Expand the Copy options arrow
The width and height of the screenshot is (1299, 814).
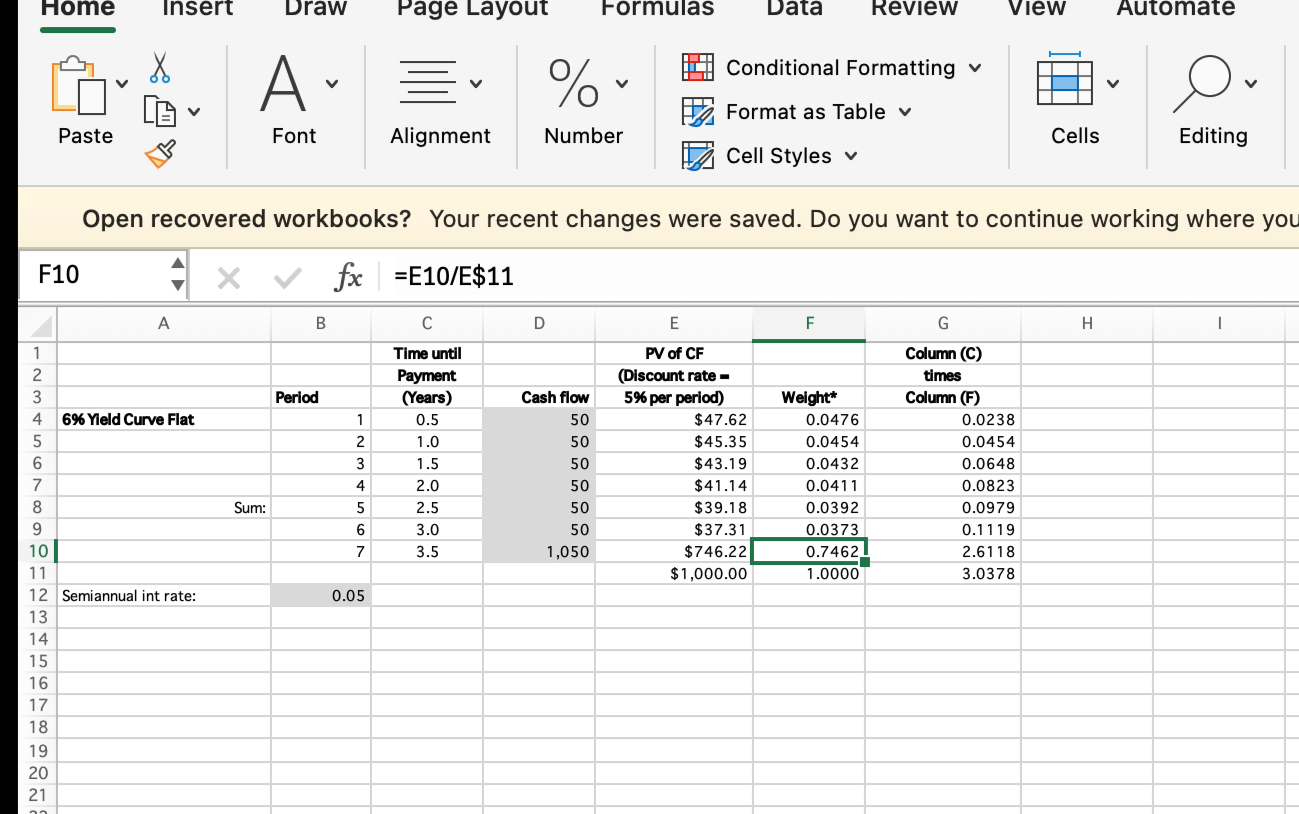[194, 111]
